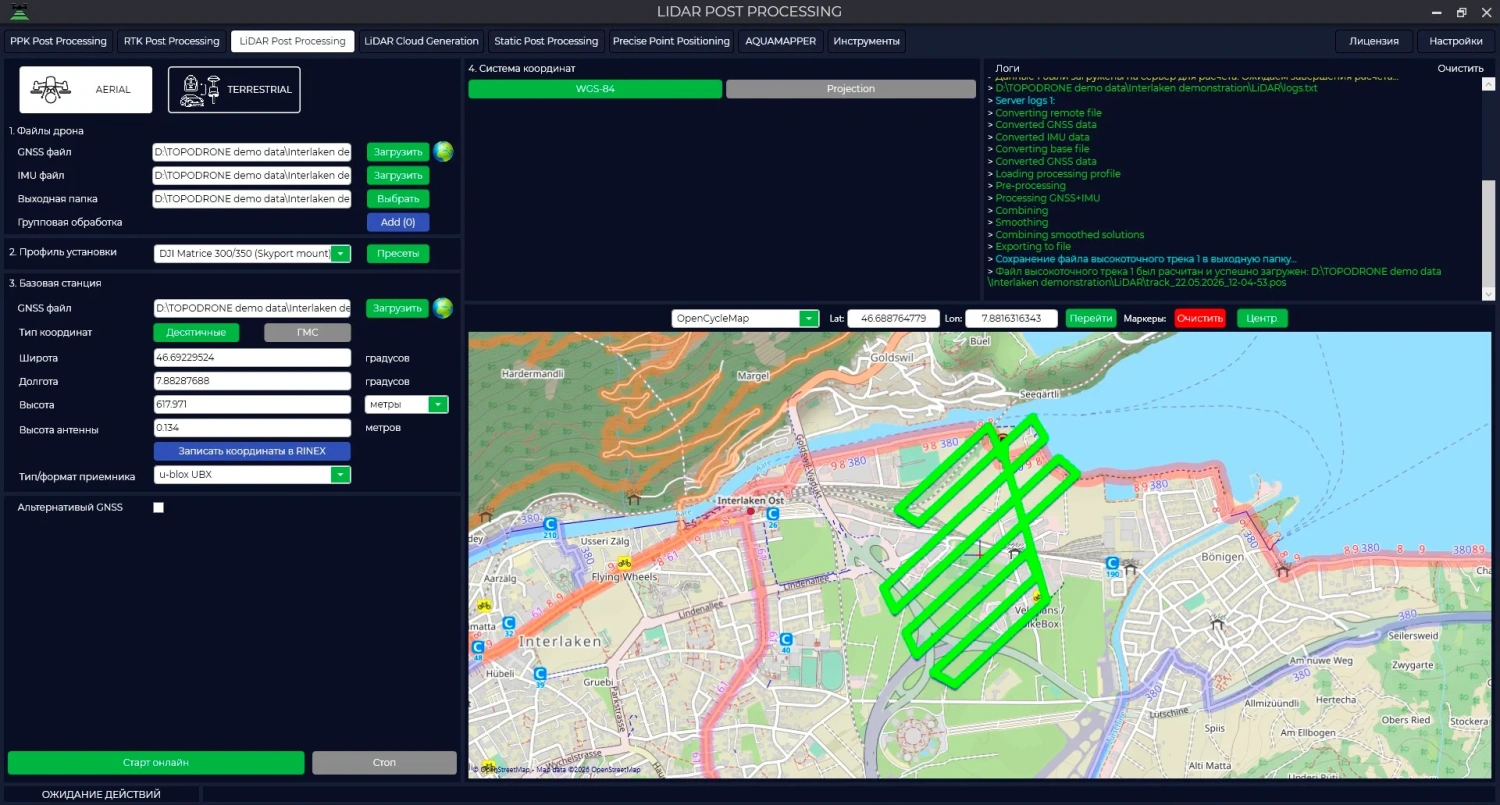Click the map Lon input field
Image resolution: width=1500 pixels, height=805 pixels.
click(x=1011, y=319)
